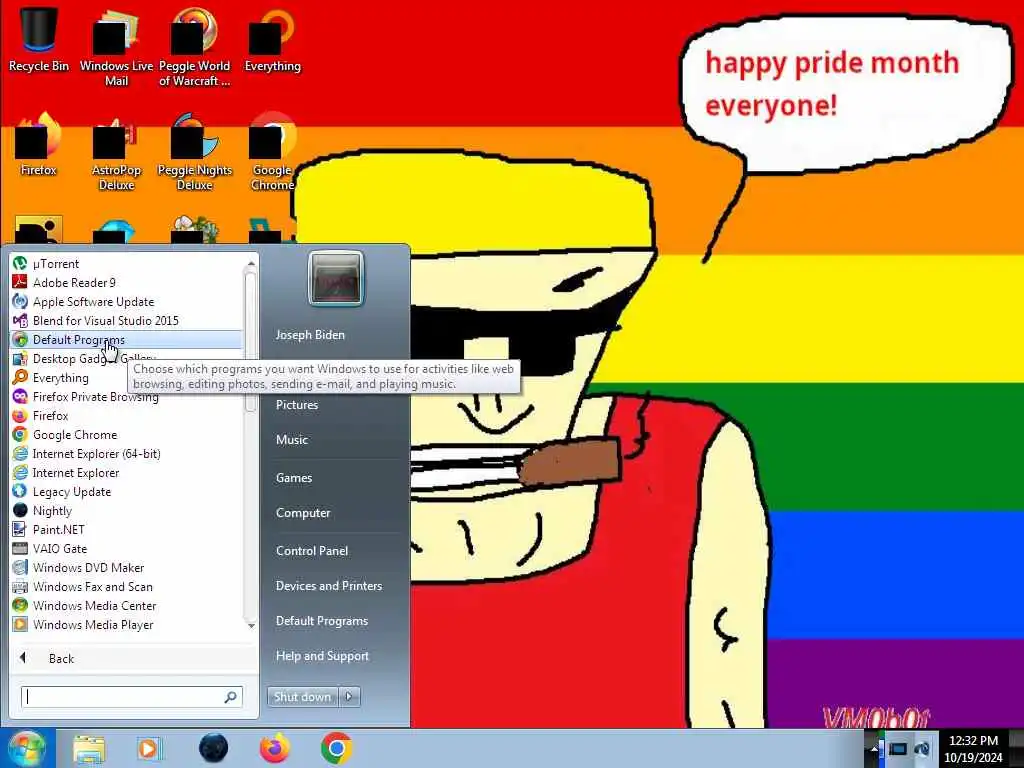Open File Explorer from the taskbar
The width and height of the screenshot is (1024, 768).
click(89, 748)
